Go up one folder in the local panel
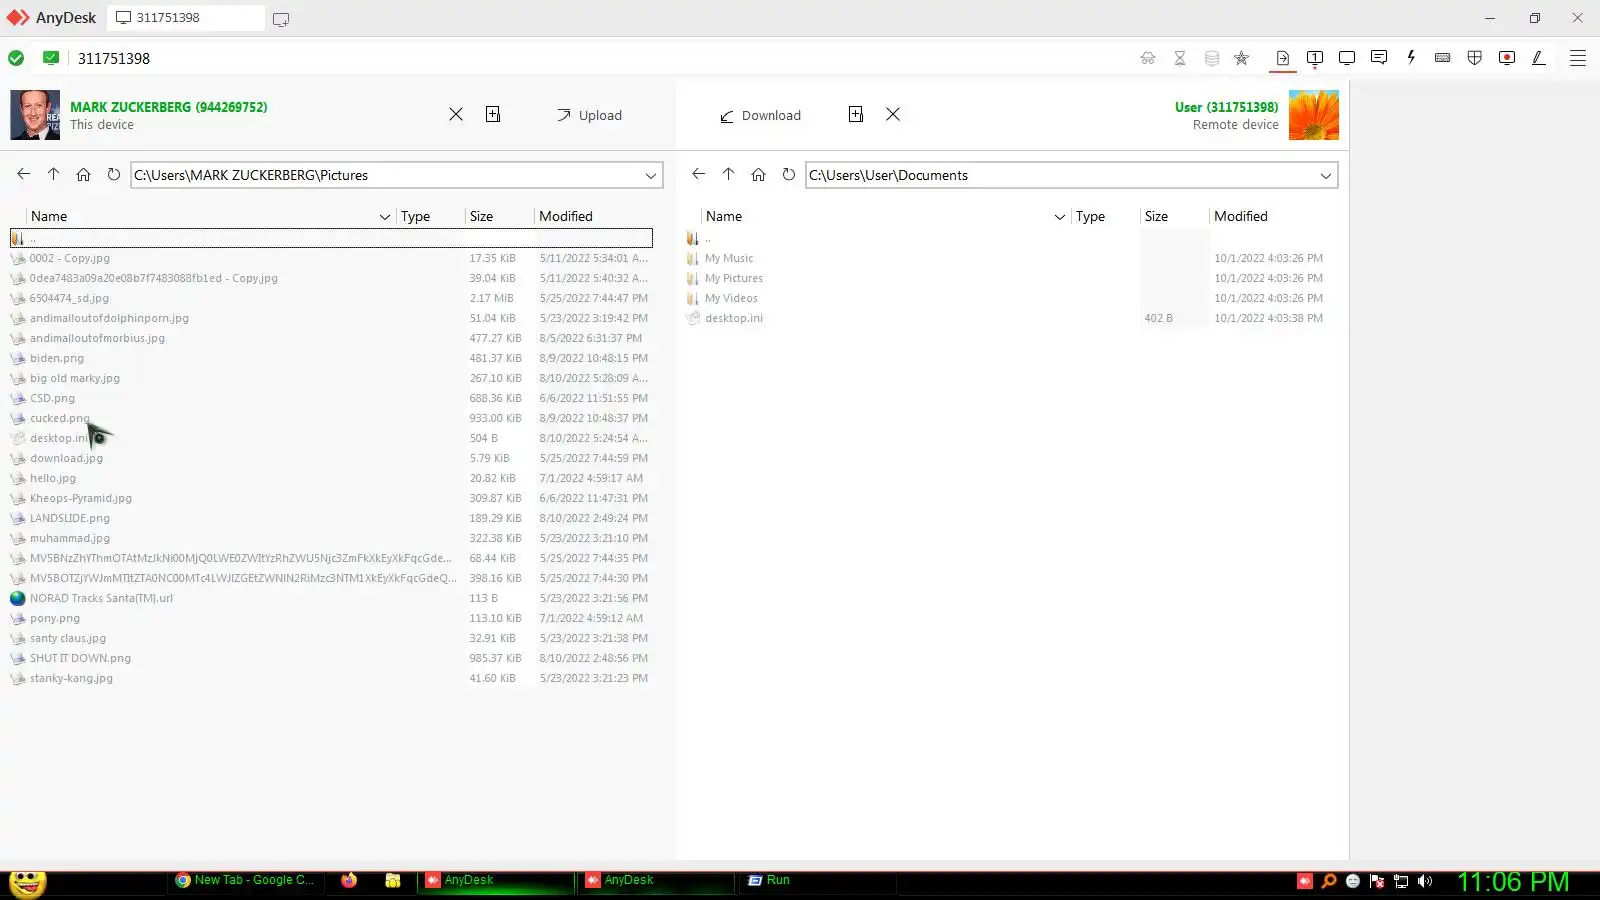This screenshot has width=1600, height=900. click(54, 174)
